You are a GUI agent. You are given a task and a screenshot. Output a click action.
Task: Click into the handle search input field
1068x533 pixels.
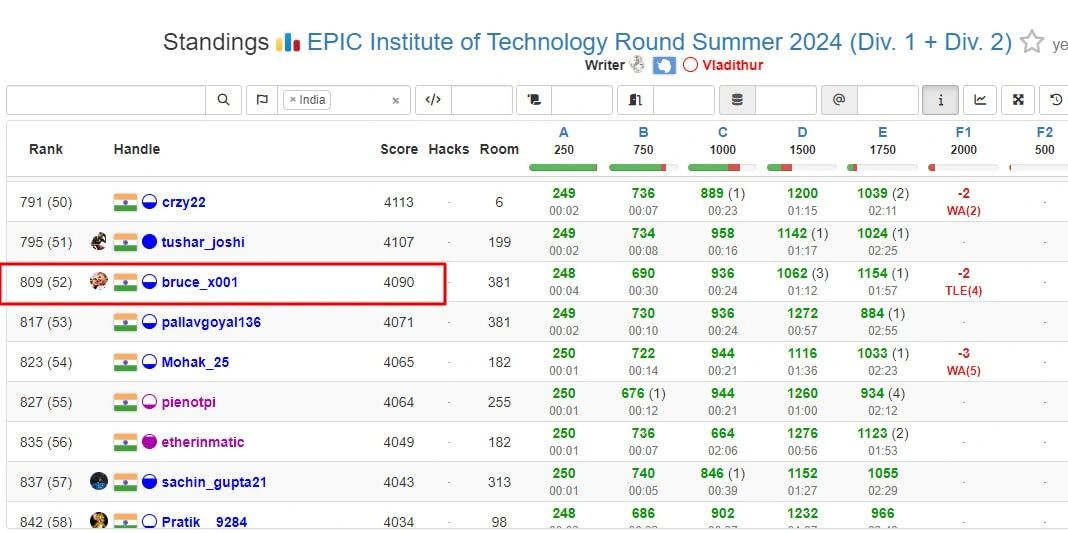tap(106, 100)
